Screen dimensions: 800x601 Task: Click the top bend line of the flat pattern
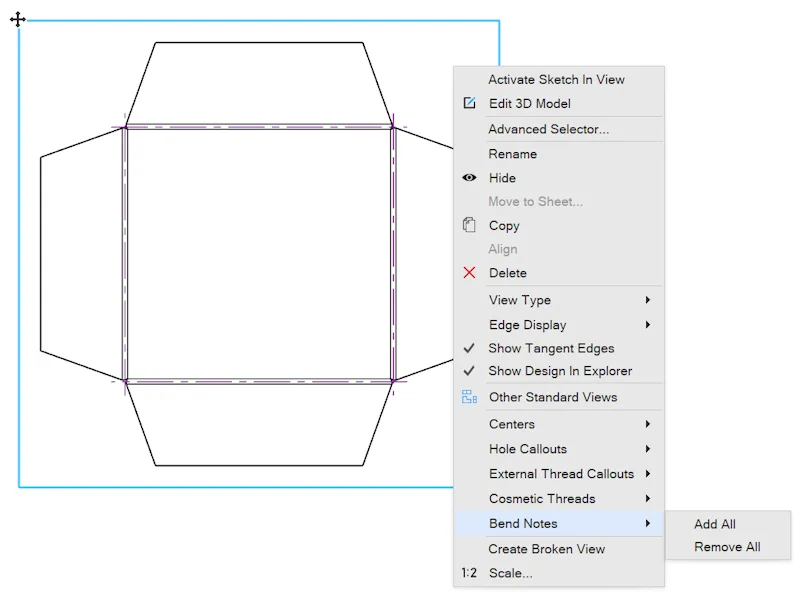(x=259, y=127)
